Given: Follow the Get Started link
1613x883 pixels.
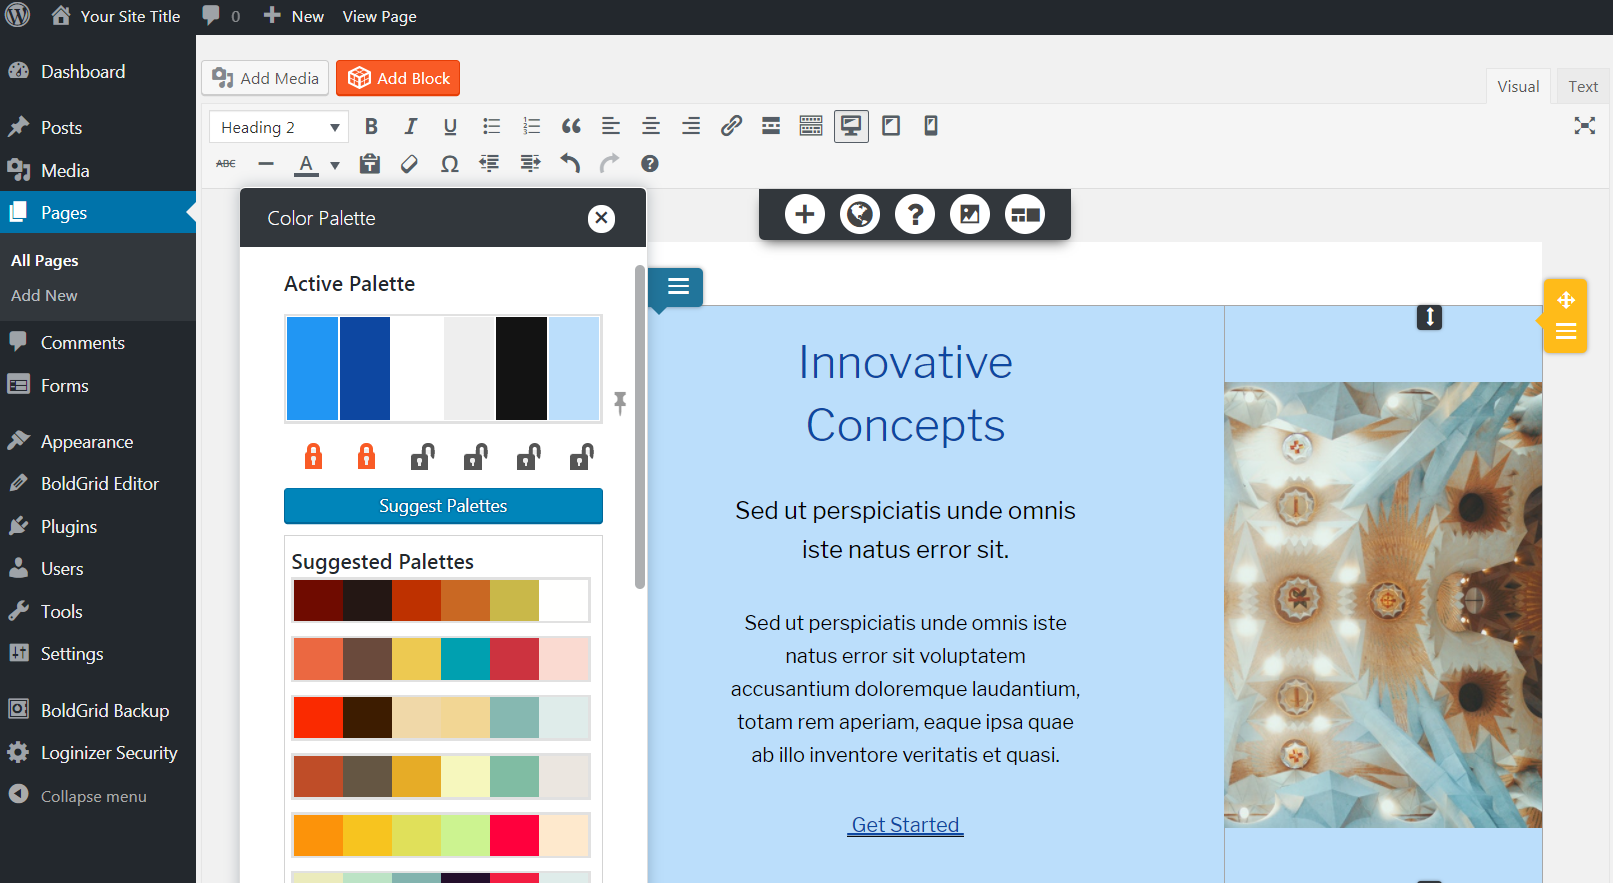Looking at the screenshot, I should [905, 825].
